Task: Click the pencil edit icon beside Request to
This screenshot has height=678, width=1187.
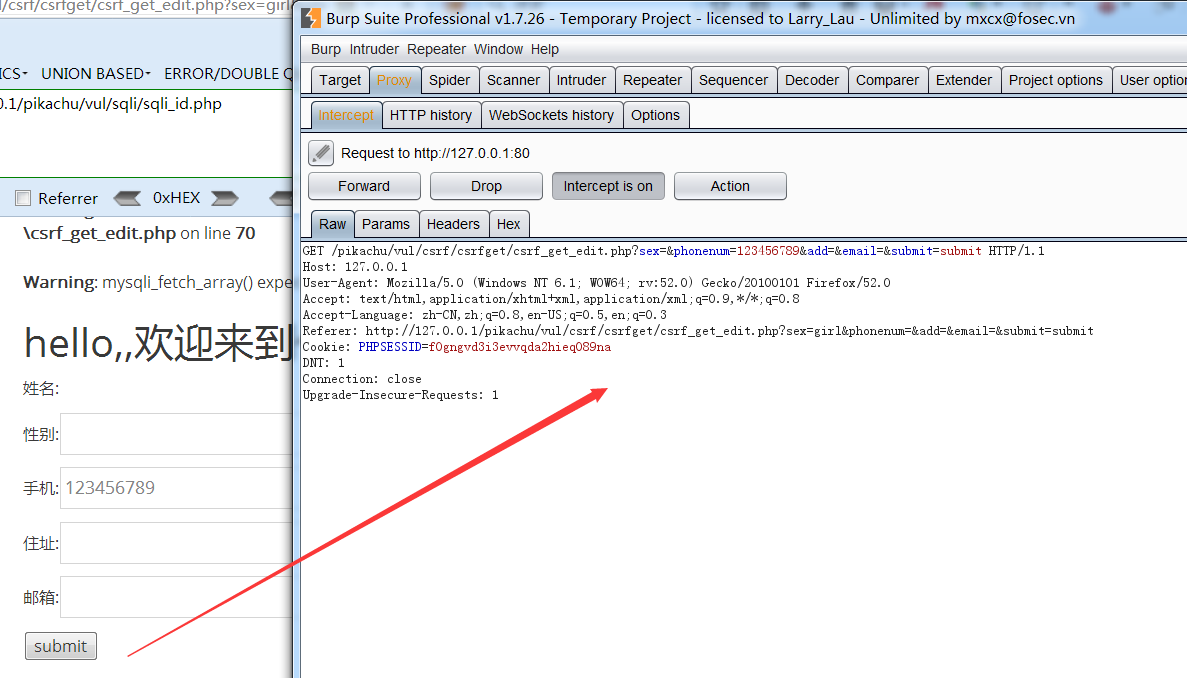Action: coord(321,153)
